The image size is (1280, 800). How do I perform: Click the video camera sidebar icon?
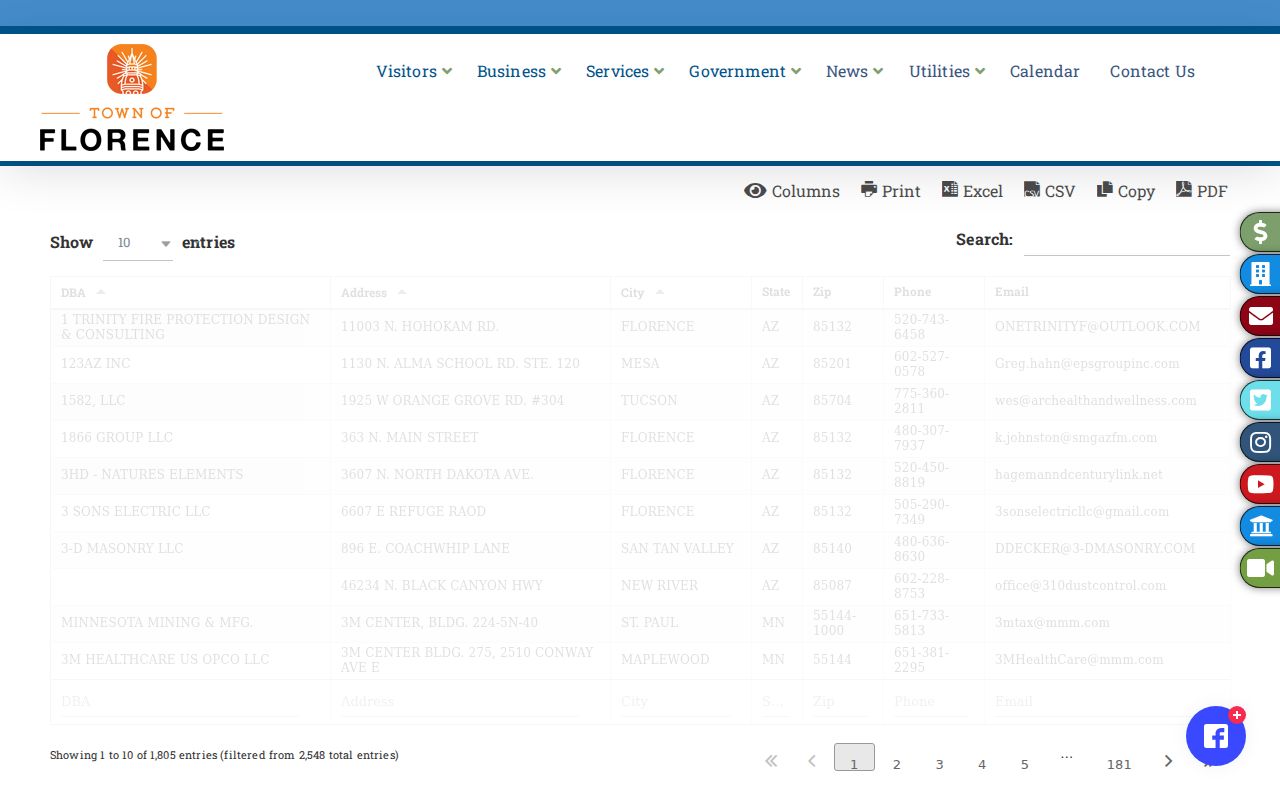pyautogui.click(x=1260, y=568)
